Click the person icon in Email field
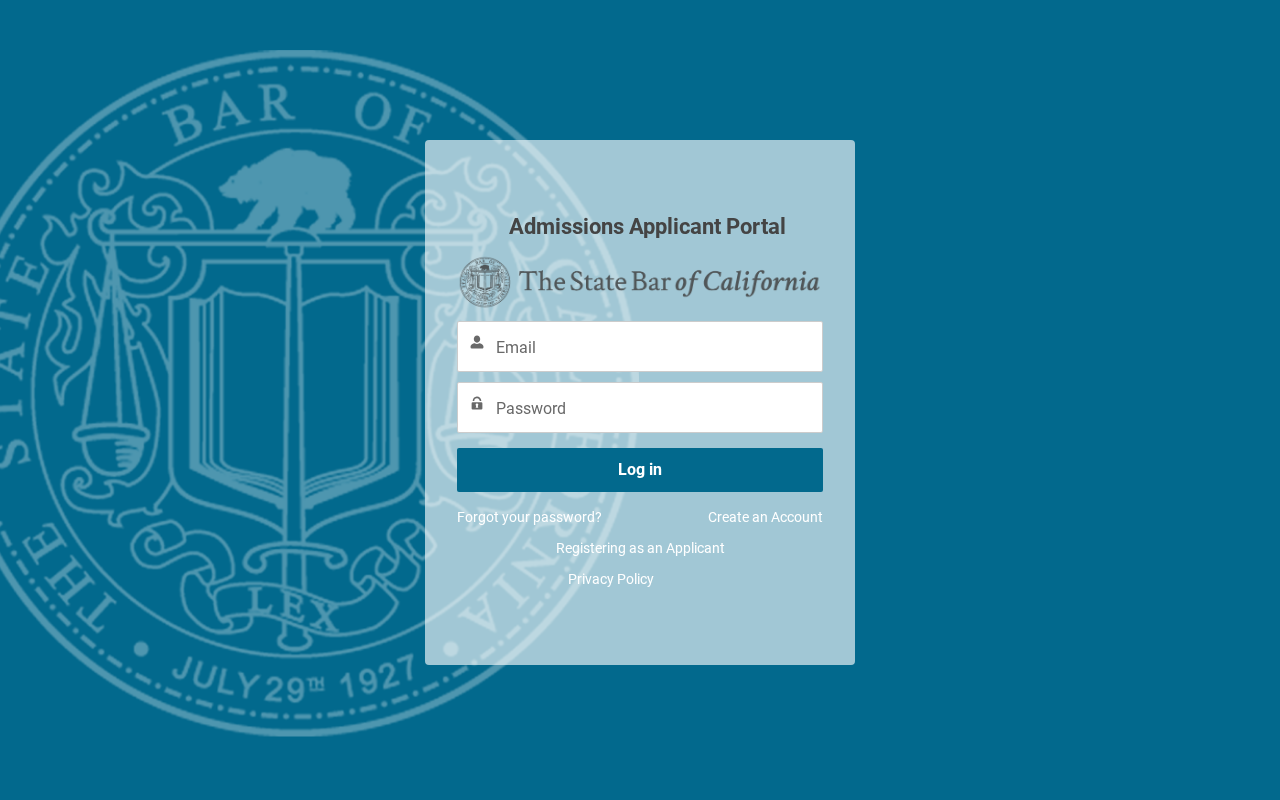 coord(477,343)
